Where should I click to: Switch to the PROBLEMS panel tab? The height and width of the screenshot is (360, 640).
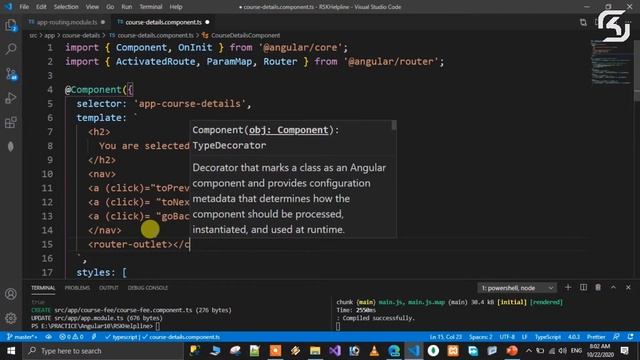(77, 288)
